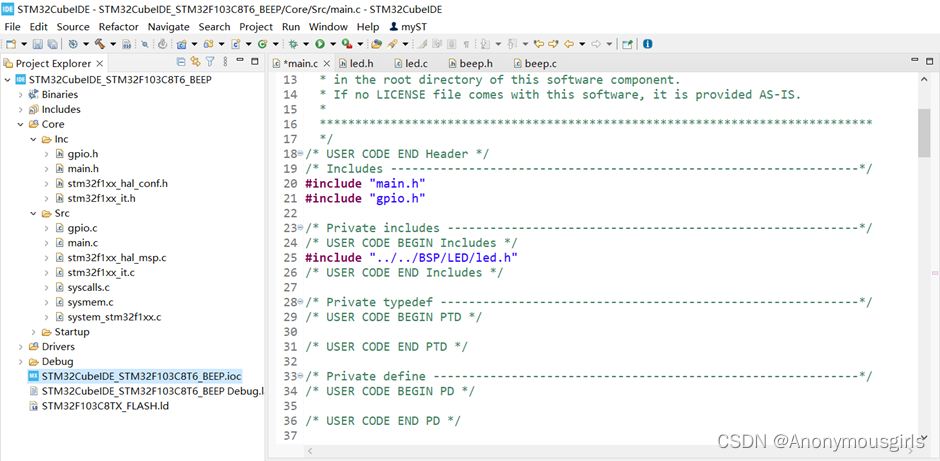Screen dimensions: 940x461
Task: Click the New file toolbar icon
Action: (11, 44)
